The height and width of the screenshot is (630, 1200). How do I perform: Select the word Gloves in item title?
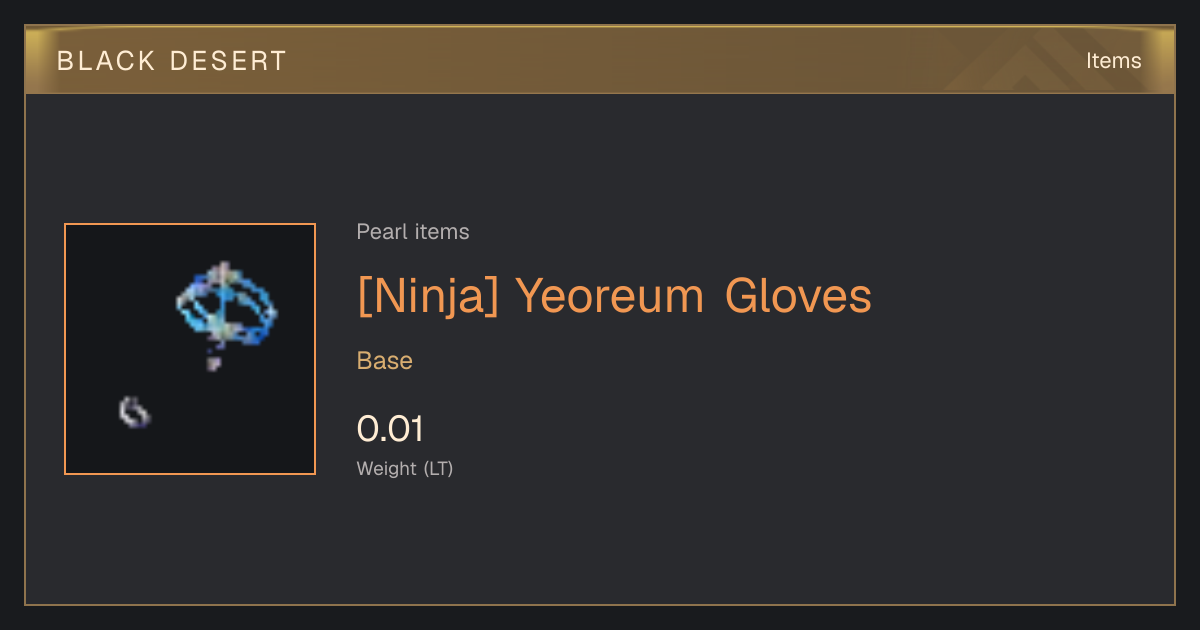tap(798, 296)
